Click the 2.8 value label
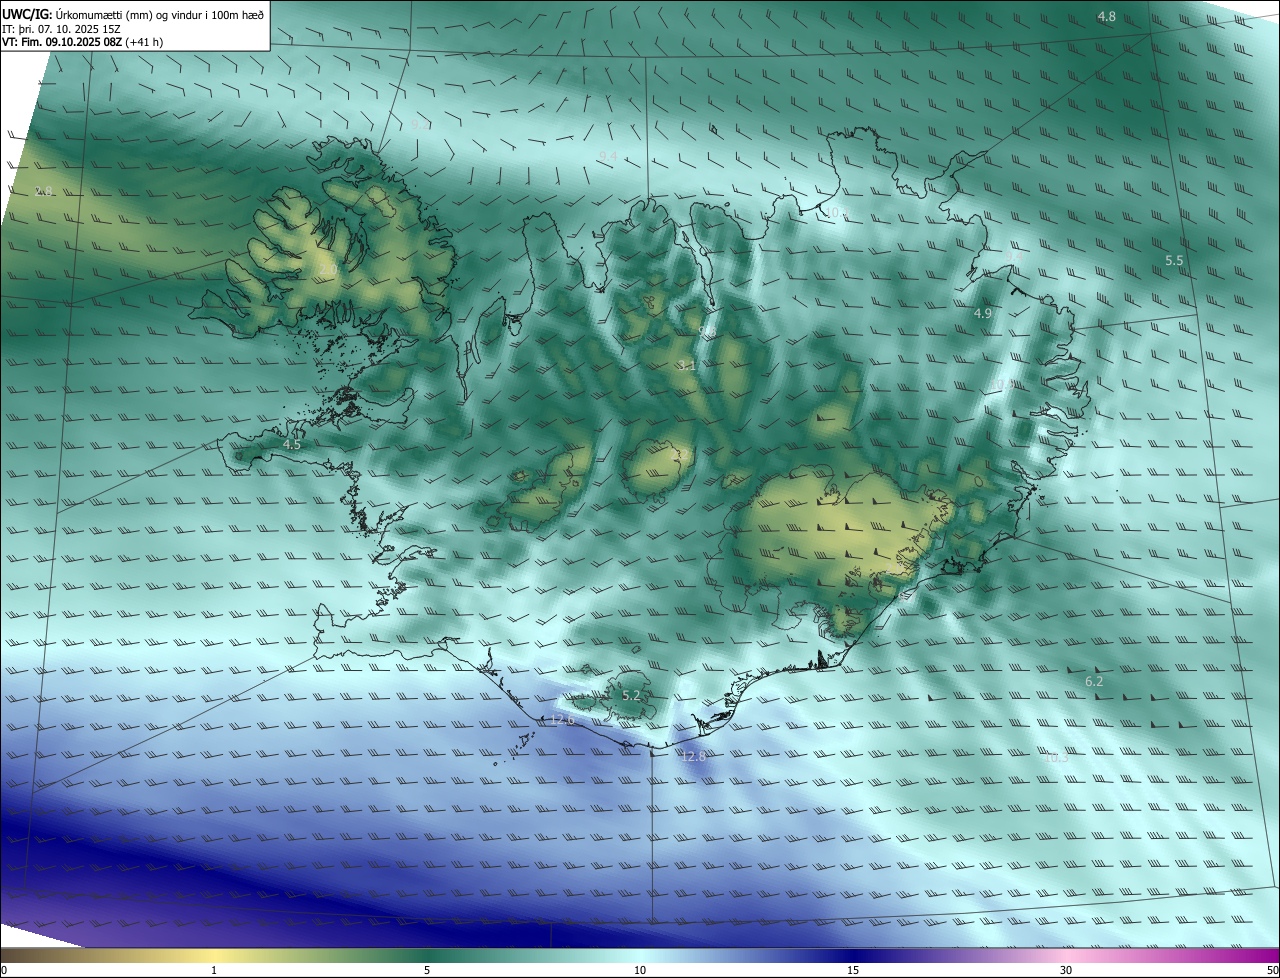Image resolution: width=1280 pixels, height=978 pixels. click(44, 192)
